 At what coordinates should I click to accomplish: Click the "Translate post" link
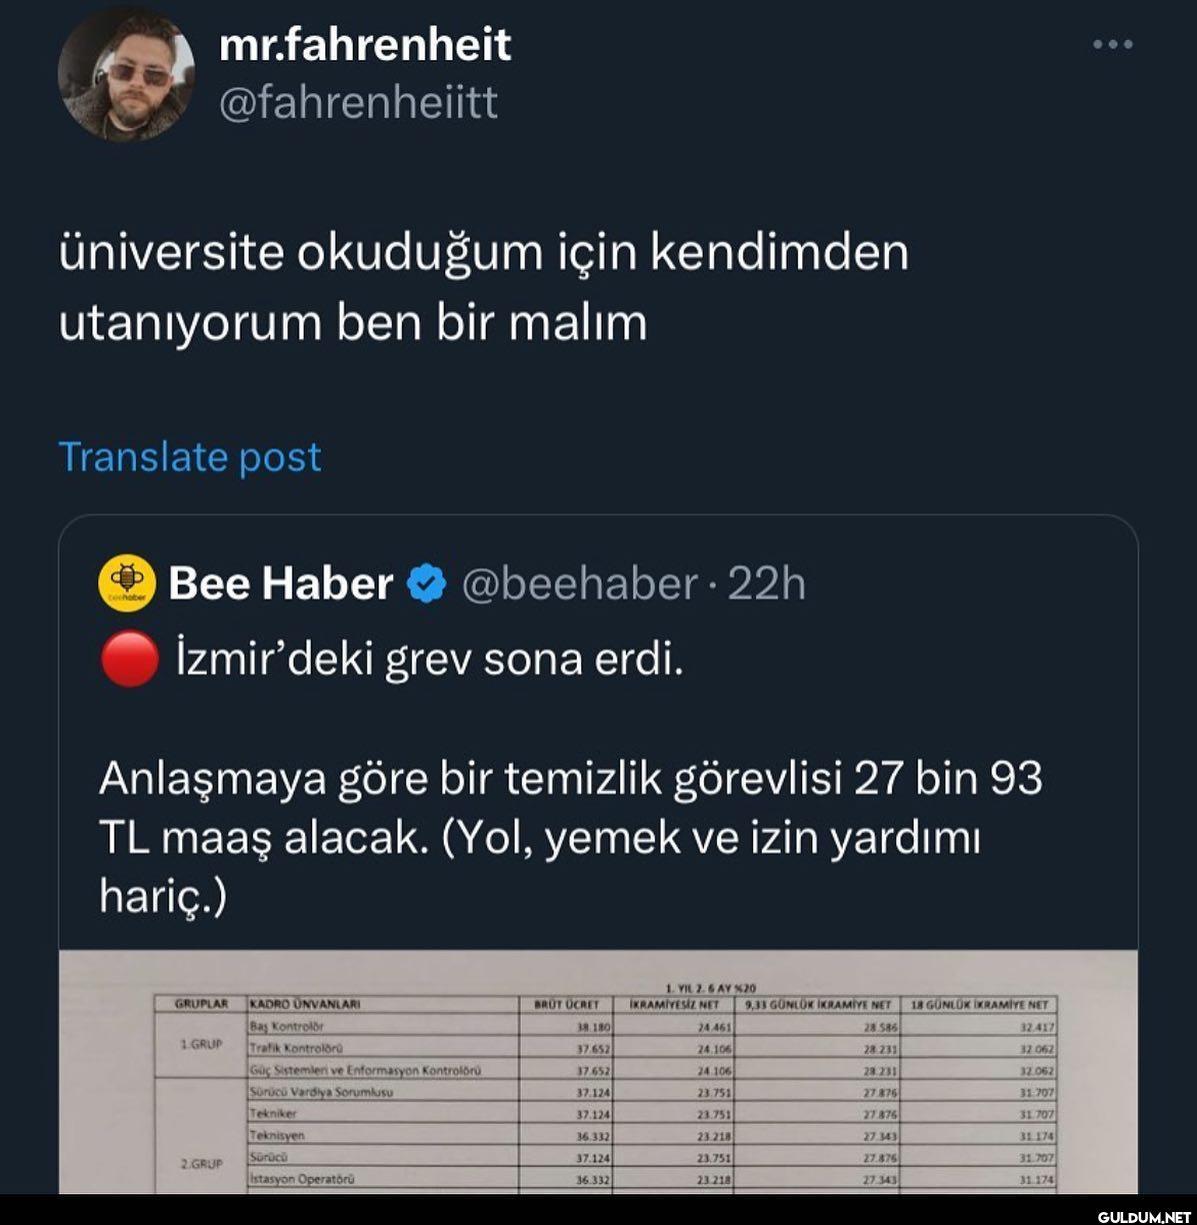190,457
